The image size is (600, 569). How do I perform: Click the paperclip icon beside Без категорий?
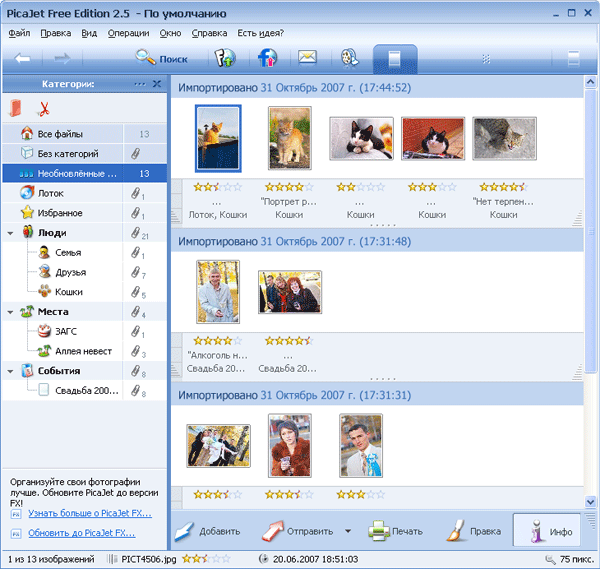click(x=135, y=153)
